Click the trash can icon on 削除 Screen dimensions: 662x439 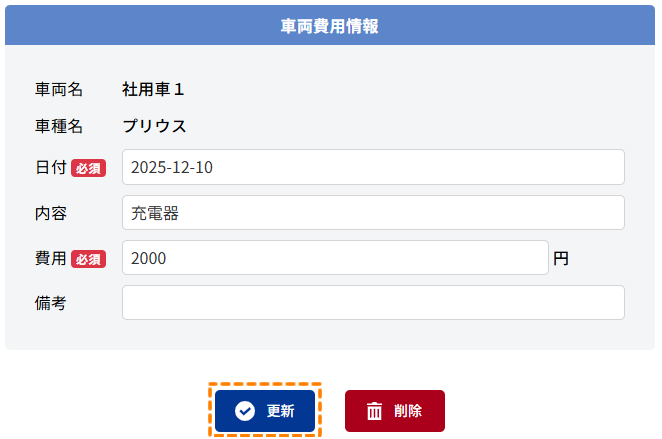click(x=374, y=411)
